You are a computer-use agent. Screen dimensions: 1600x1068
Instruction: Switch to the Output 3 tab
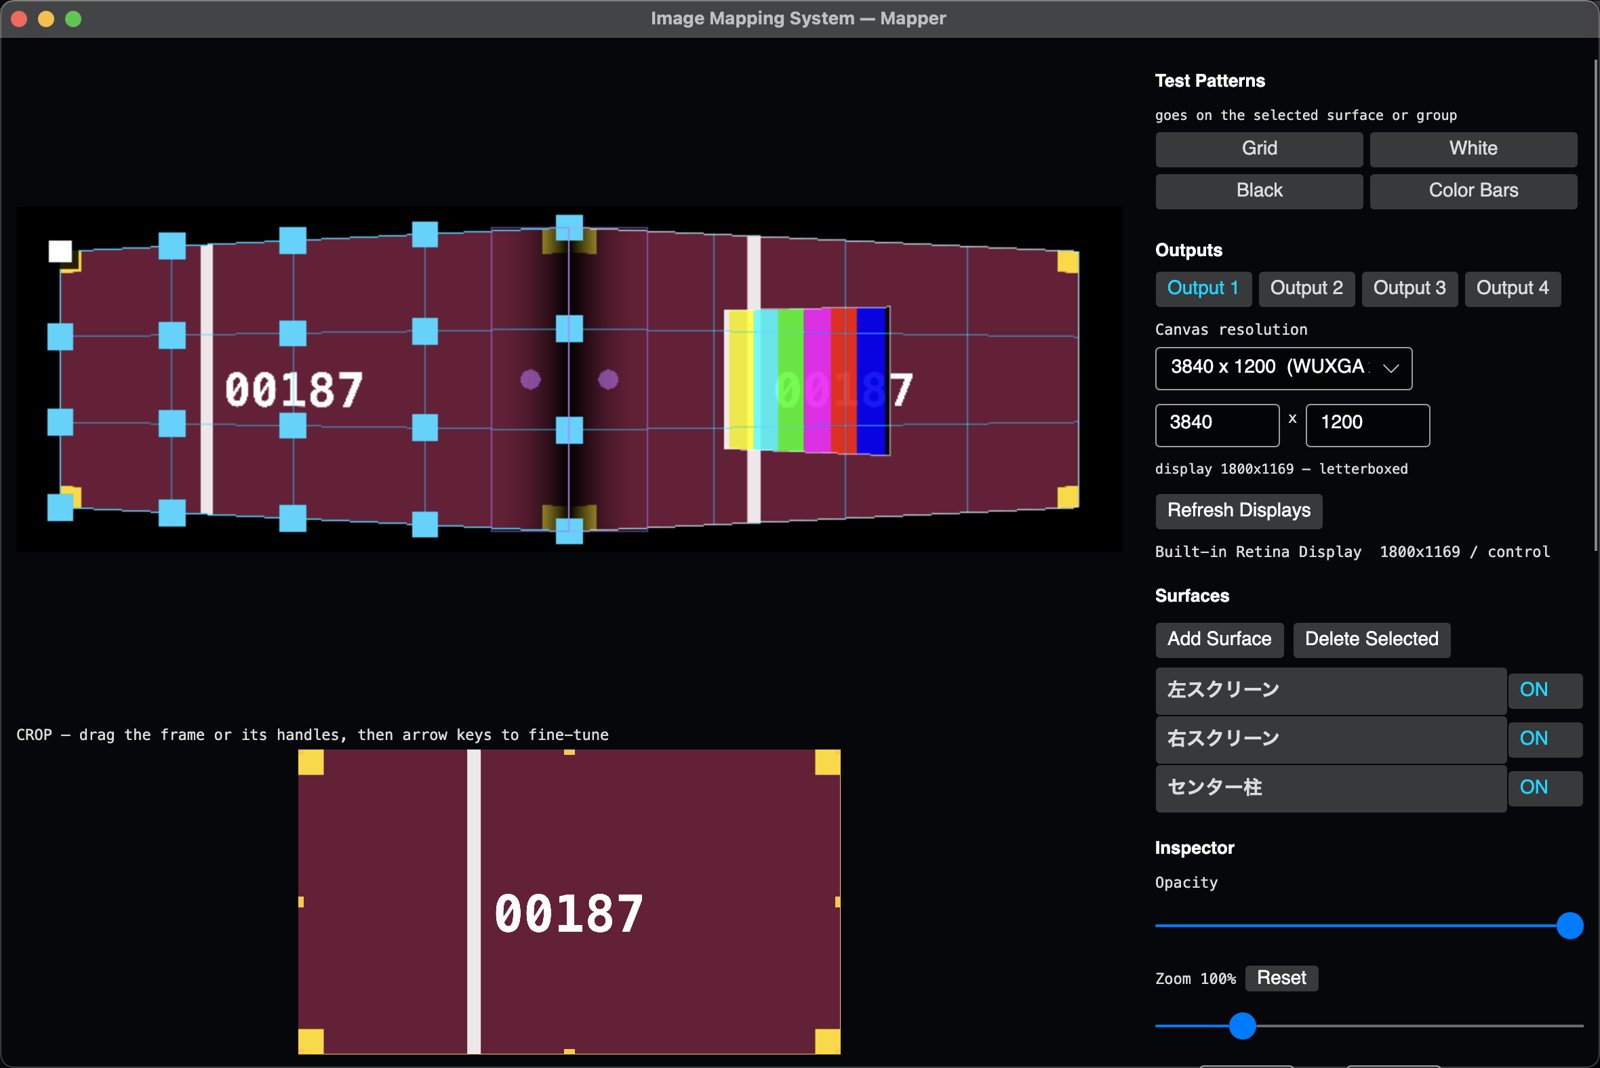pyautogui.click(x=1409, y=289)
